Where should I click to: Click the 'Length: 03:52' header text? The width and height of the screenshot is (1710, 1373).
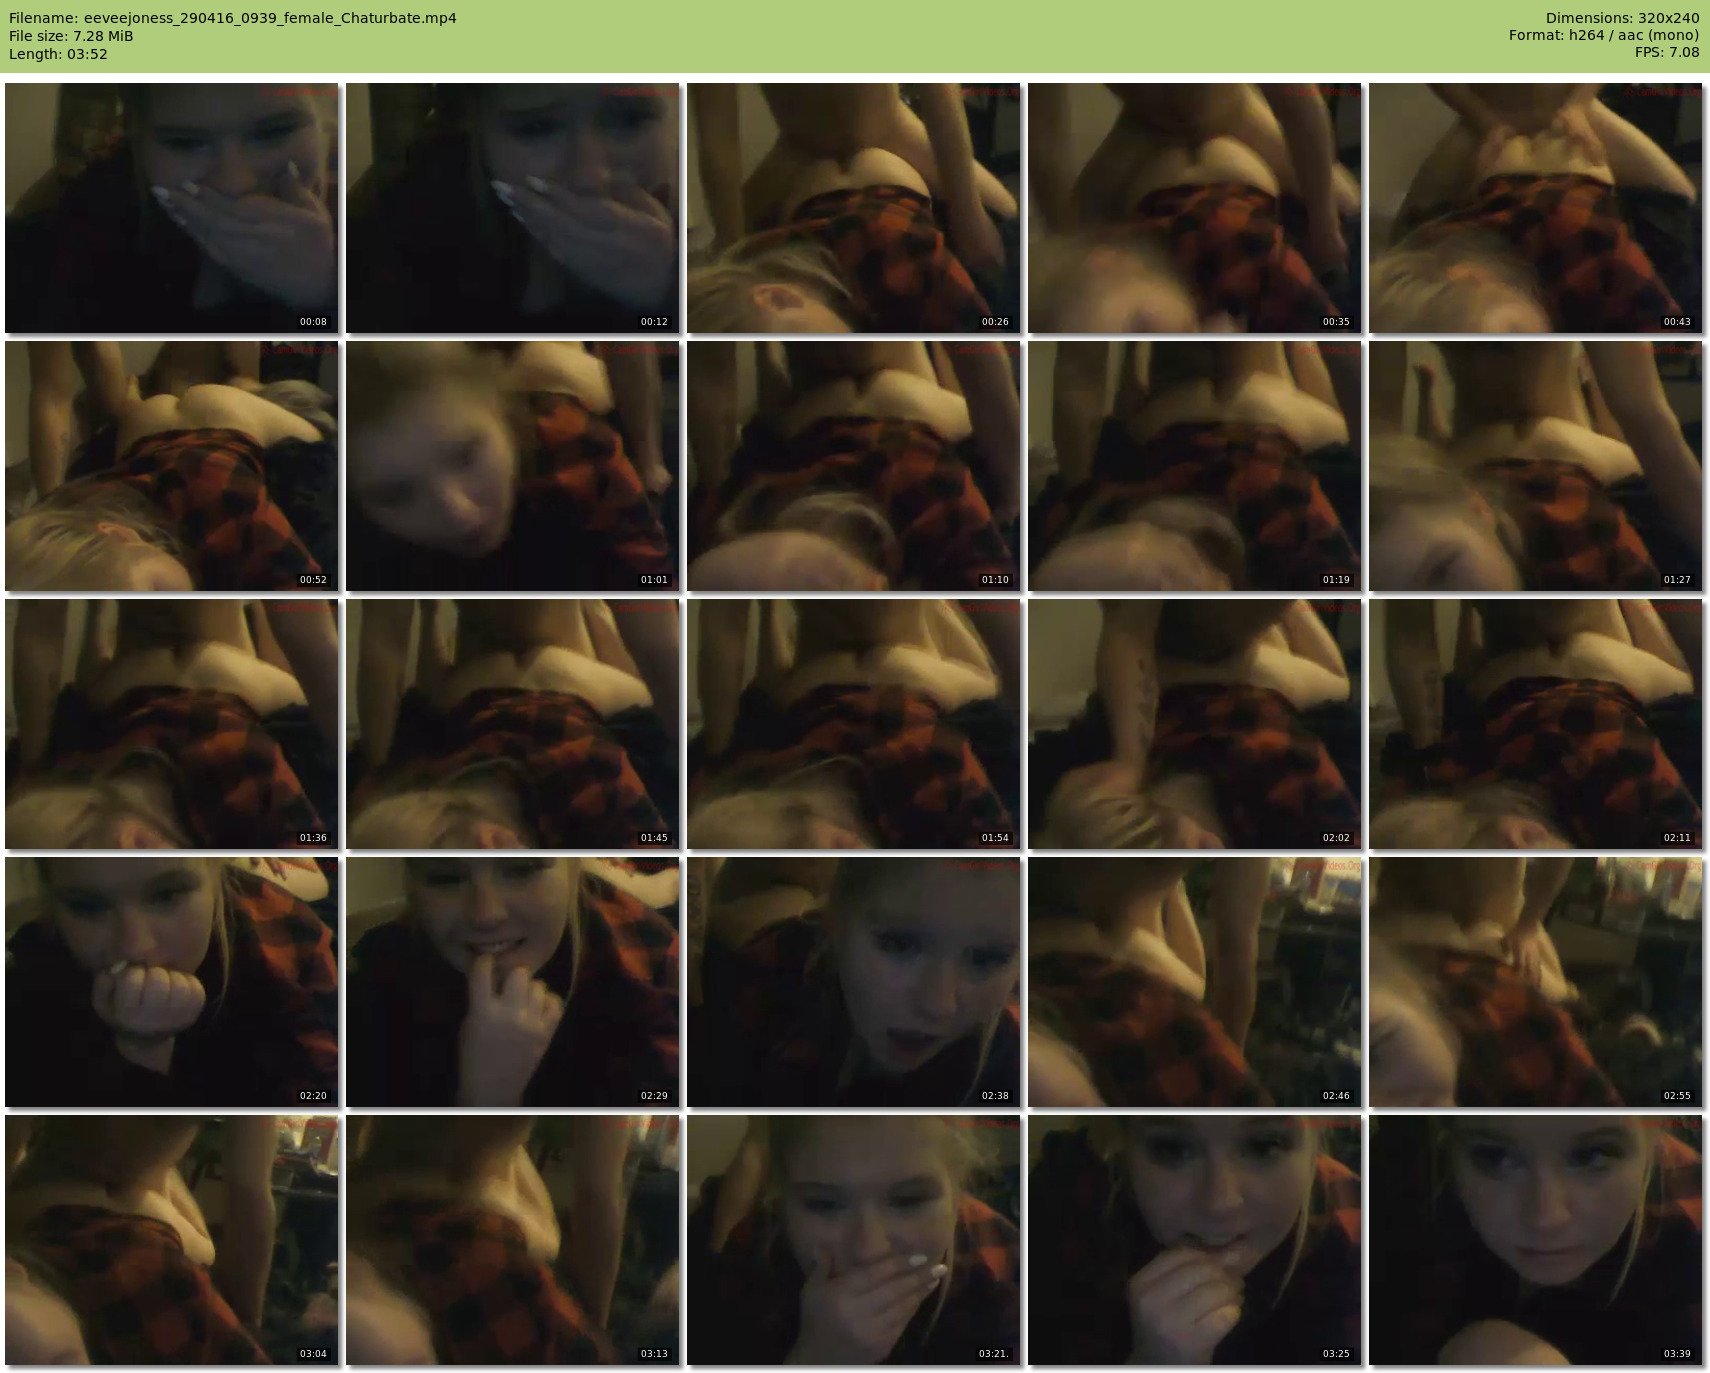pyautogui.click(x=58, y=54)
